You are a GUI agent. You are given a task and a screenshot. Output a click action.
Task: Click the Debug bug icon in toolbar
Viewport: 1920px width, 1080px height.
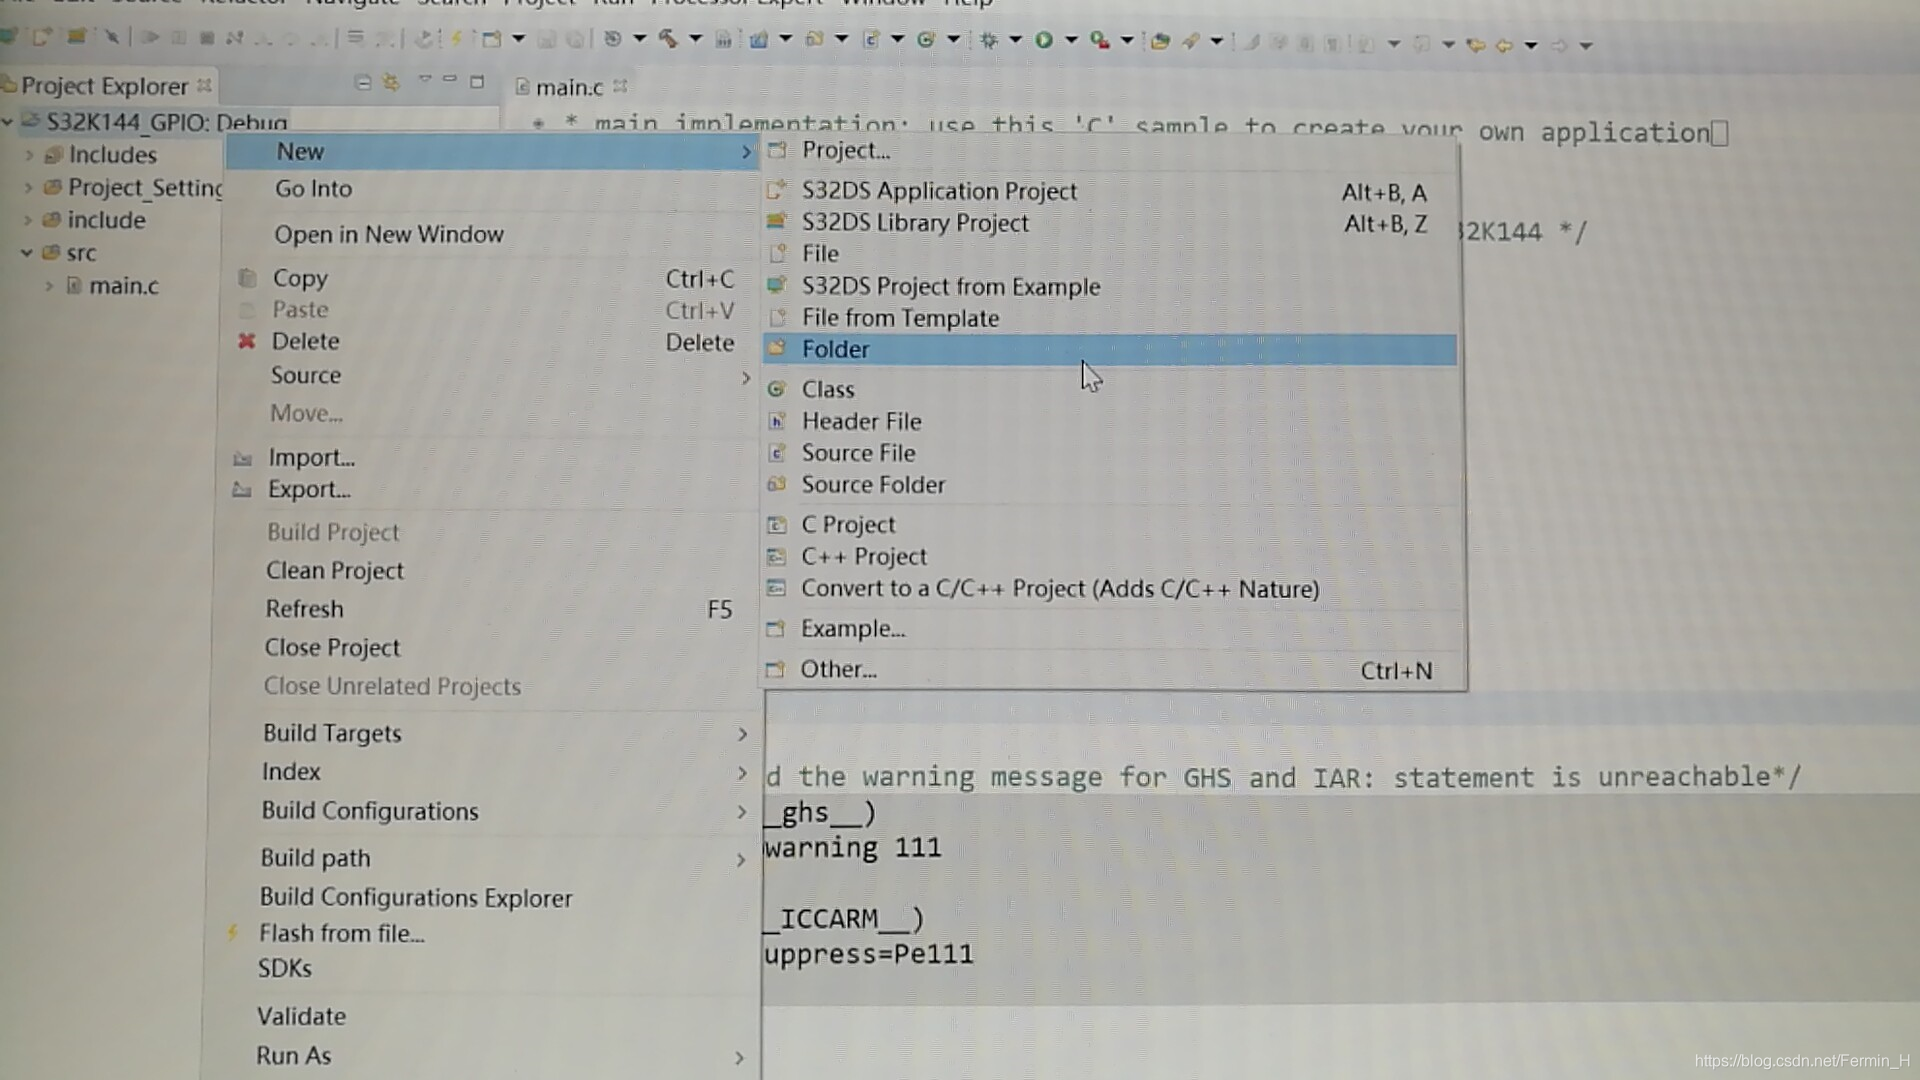989,40
